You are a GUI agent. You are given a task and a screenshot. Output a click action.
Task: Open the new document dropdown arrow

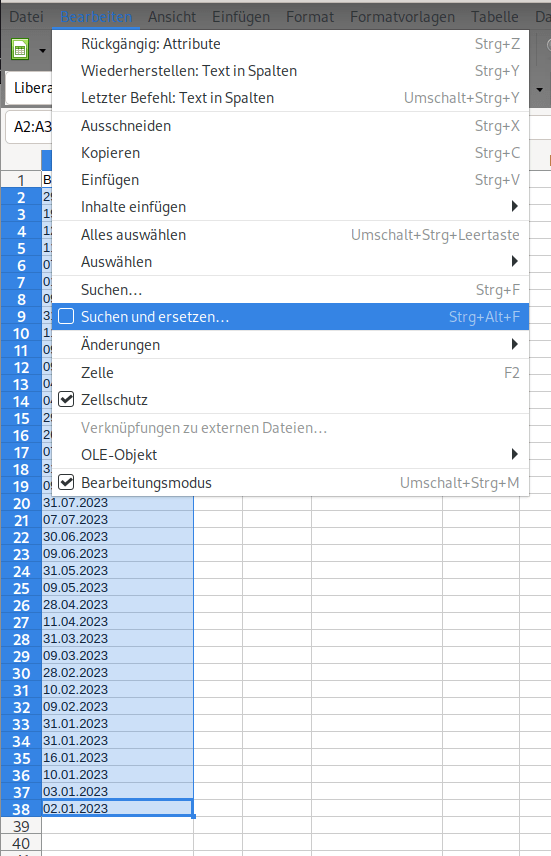[x=43, y=51]
